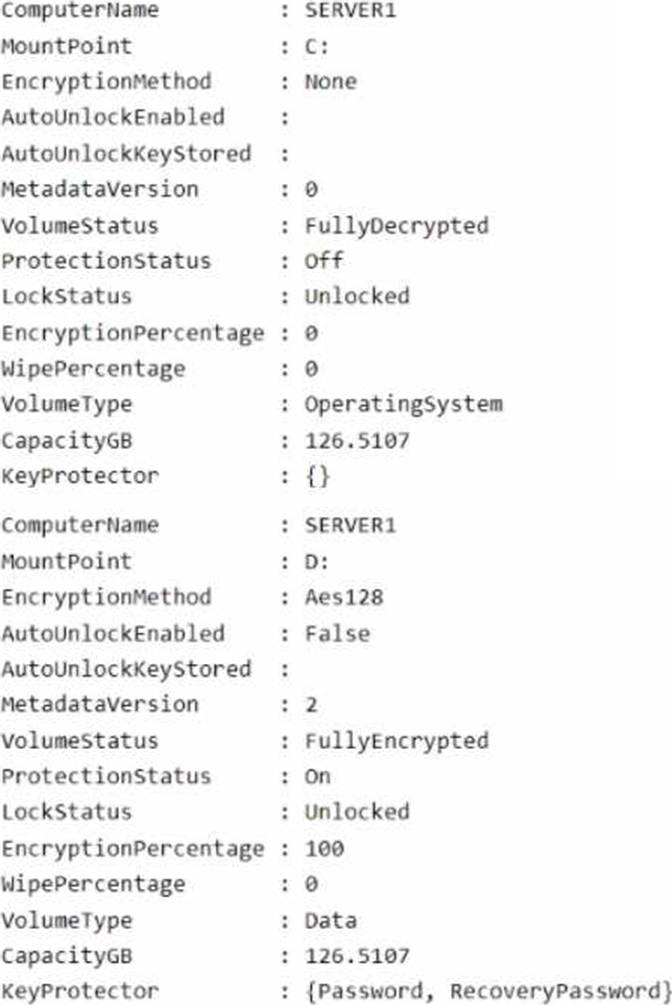672x1005 pixels.
Task: Click the C: mount point value
Action: (316, 46)
